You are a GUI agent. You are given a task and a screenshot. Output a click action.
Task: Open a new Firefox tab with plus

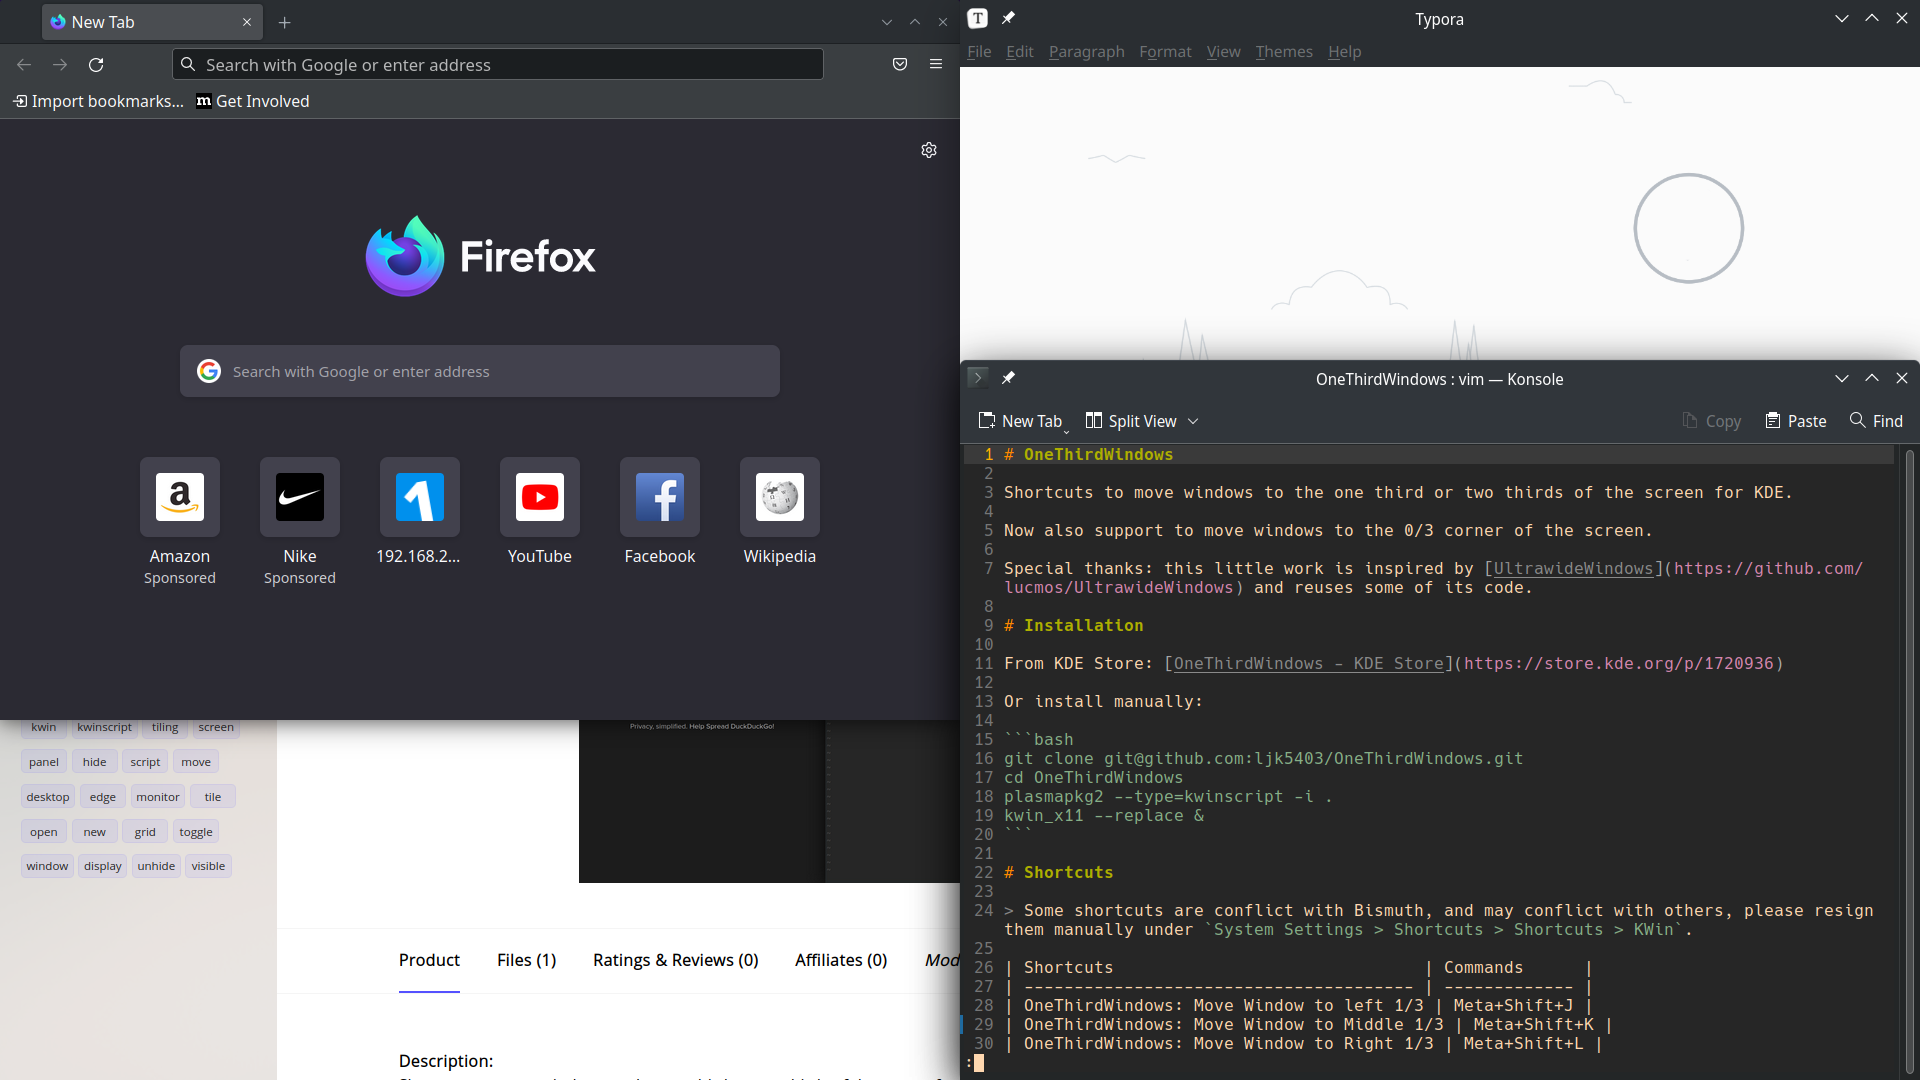click(x=285, y=22)
